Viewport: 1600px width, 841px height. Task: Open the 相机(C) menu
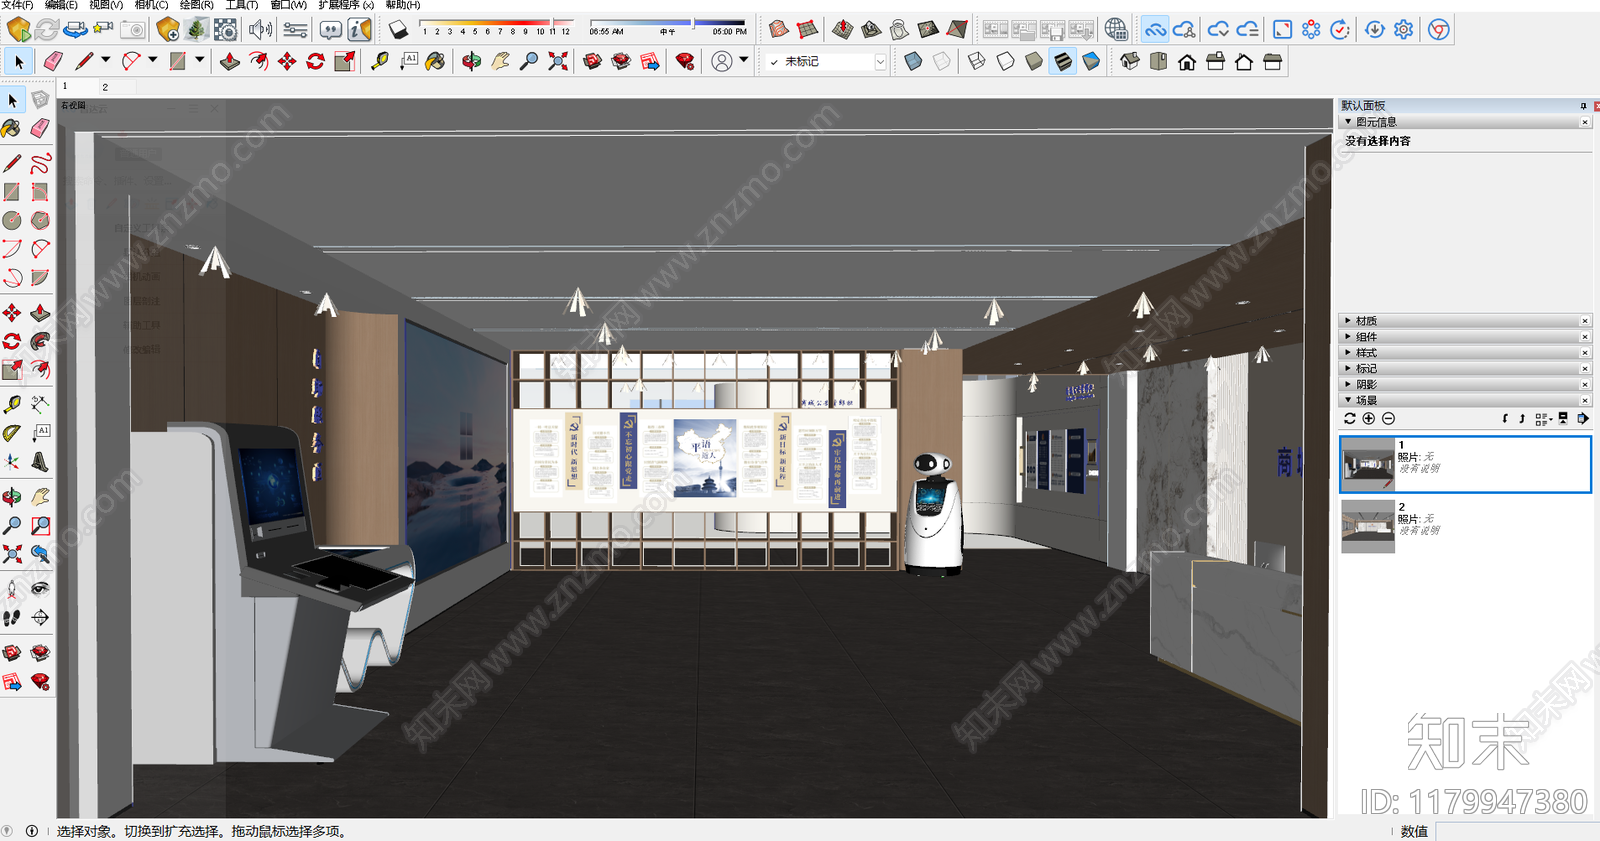[151, 5]
